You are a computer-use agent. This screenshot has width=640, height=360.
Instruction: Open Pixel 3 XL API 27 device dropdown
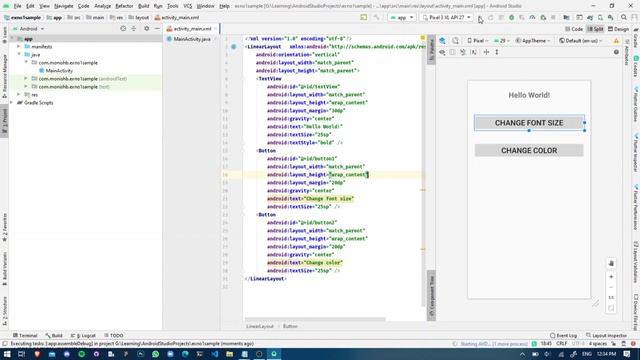click(446, 18)
